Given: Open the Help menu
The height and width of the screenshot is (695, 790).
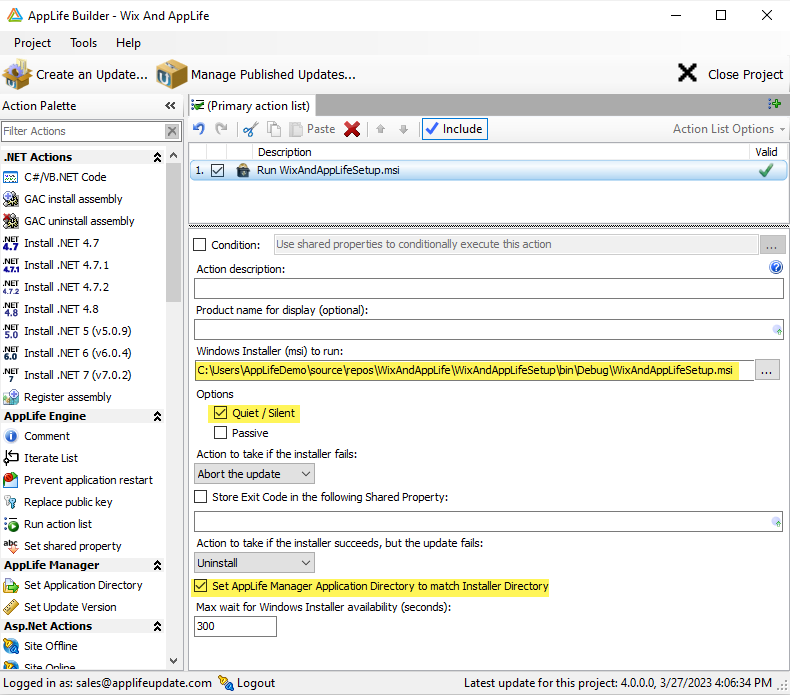Looking at the screenshot, I should tap(128, 43).
